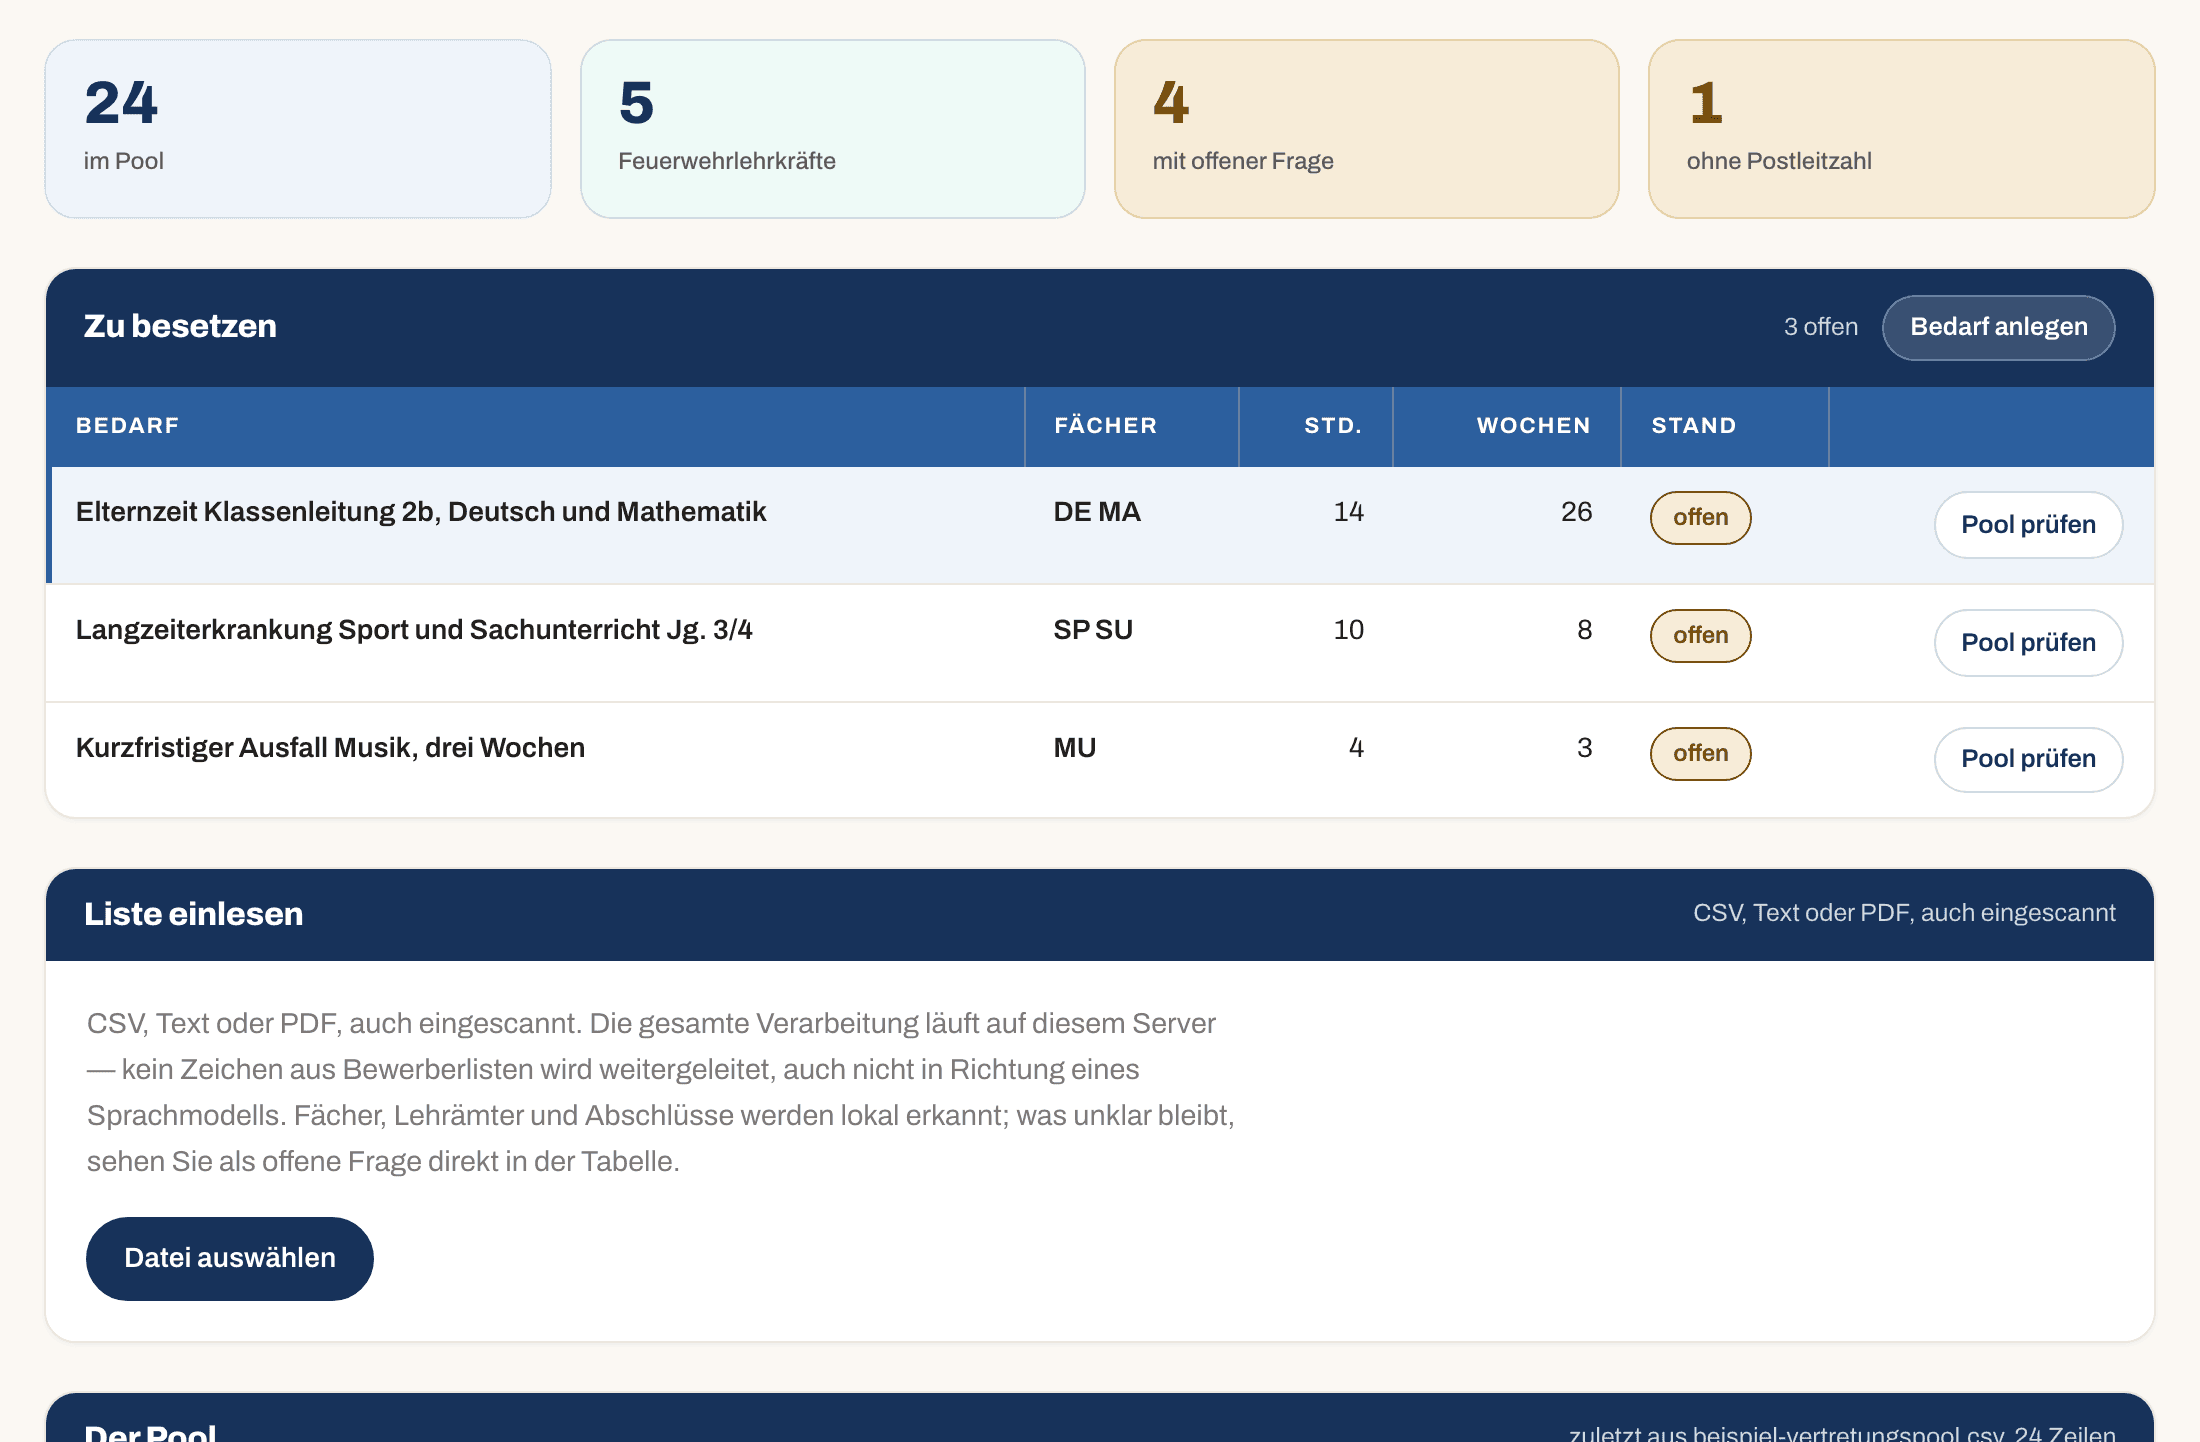Click the 10 hours value in Langzeiterkrankung row
The image size is (2200, 1442).
click(1348, 630)
